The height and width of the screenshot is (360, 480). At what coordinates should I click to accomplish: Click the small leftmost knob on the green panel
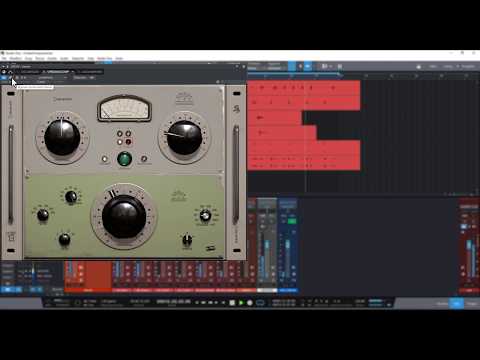pos(43,215)
